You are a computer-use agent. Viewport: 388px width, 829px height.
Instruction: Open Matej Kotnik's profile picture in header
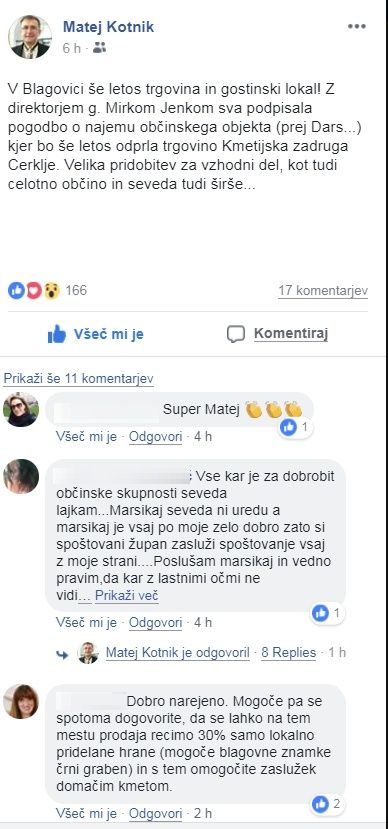click(x=30, y=36)
